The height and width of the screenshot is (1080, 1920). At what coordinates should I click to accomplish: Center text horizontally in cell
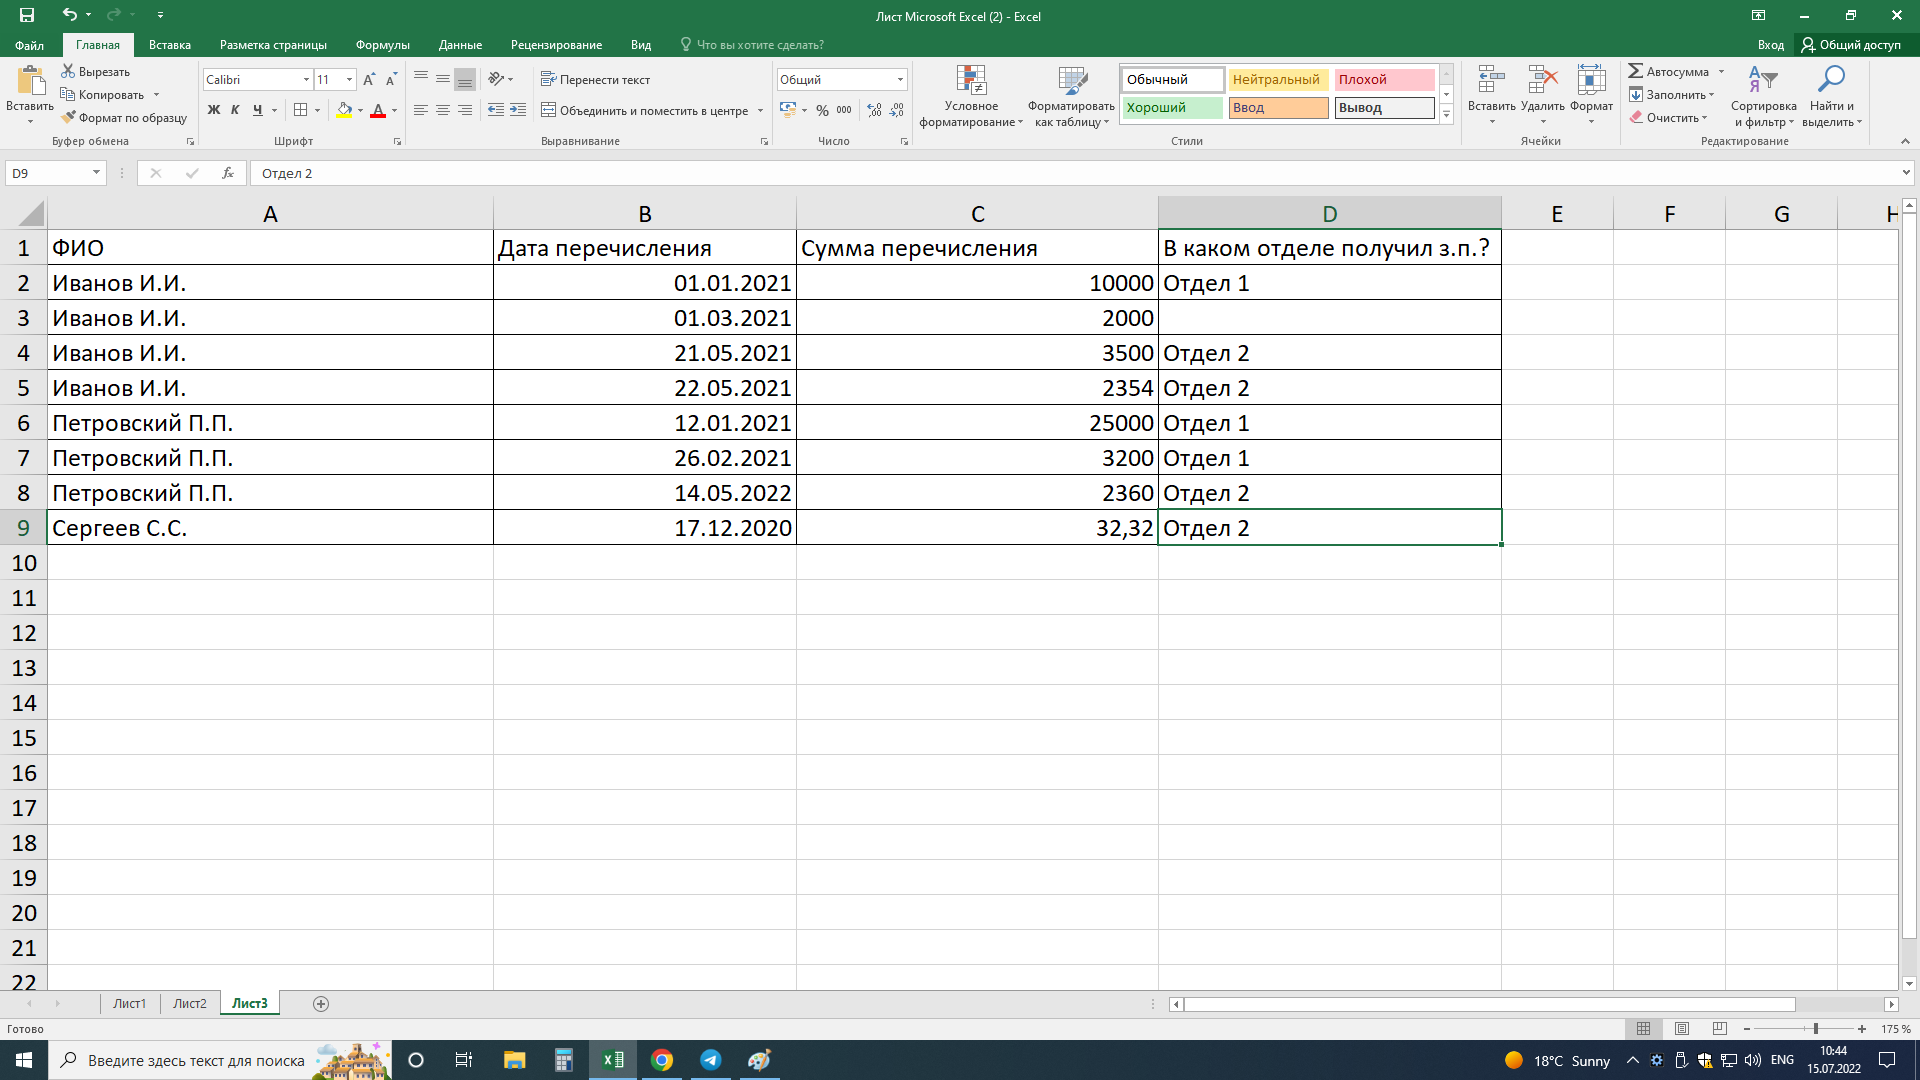click(x=443, y=110)
